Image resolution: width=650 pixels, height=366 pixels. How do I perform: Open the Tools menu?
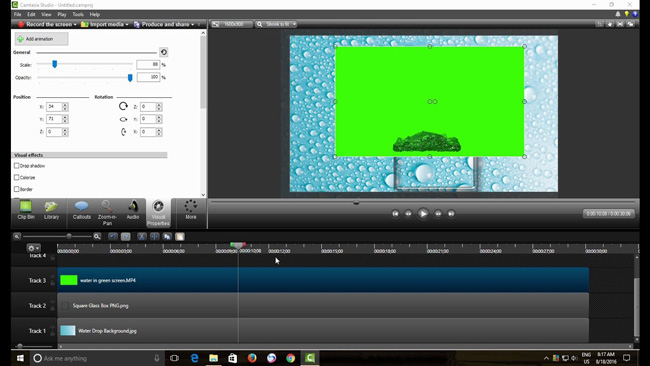coord(78,15)
